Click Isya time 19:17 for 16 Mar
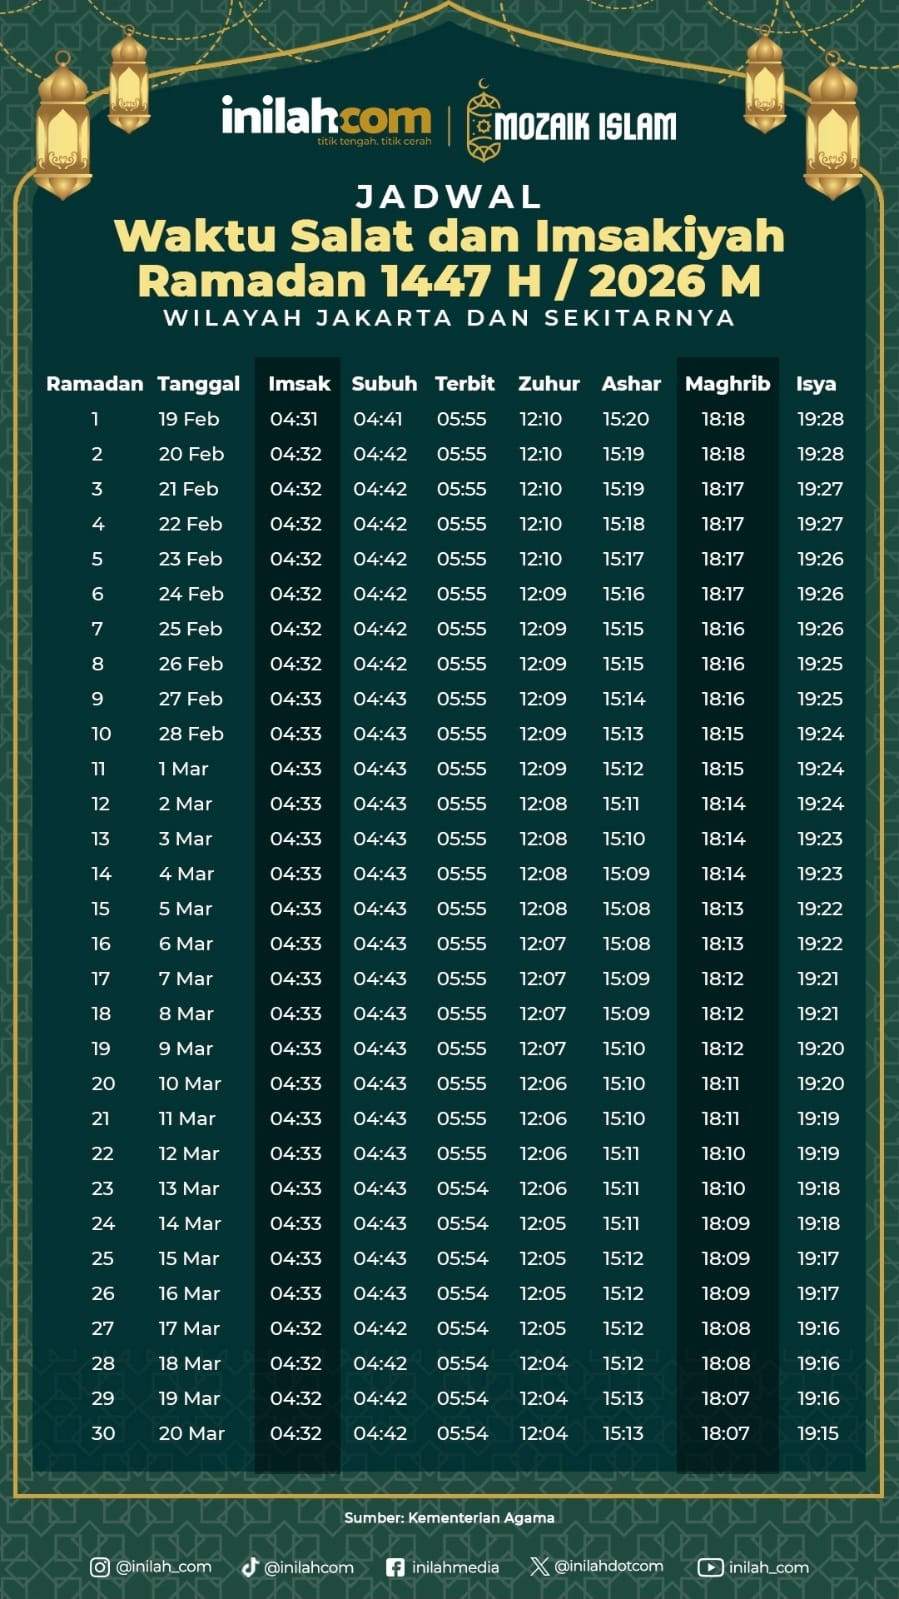 click(818, 1294)
